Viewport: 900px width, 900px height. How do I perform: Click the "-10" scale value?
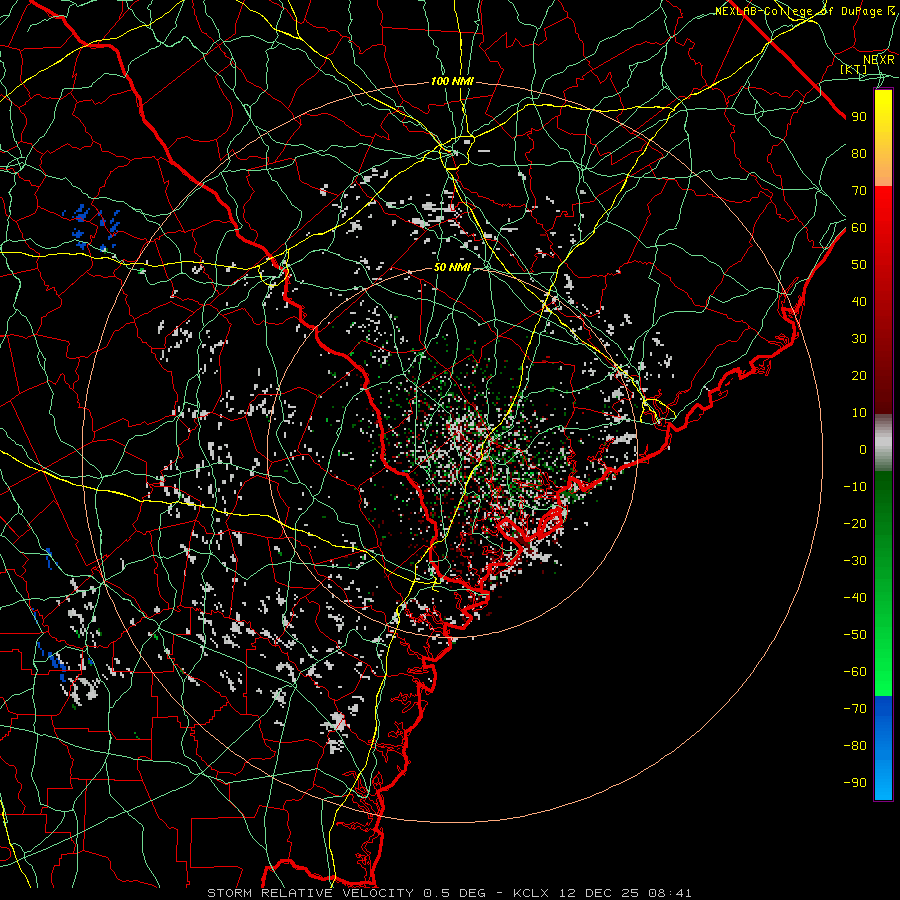click(x=855, y=487)
